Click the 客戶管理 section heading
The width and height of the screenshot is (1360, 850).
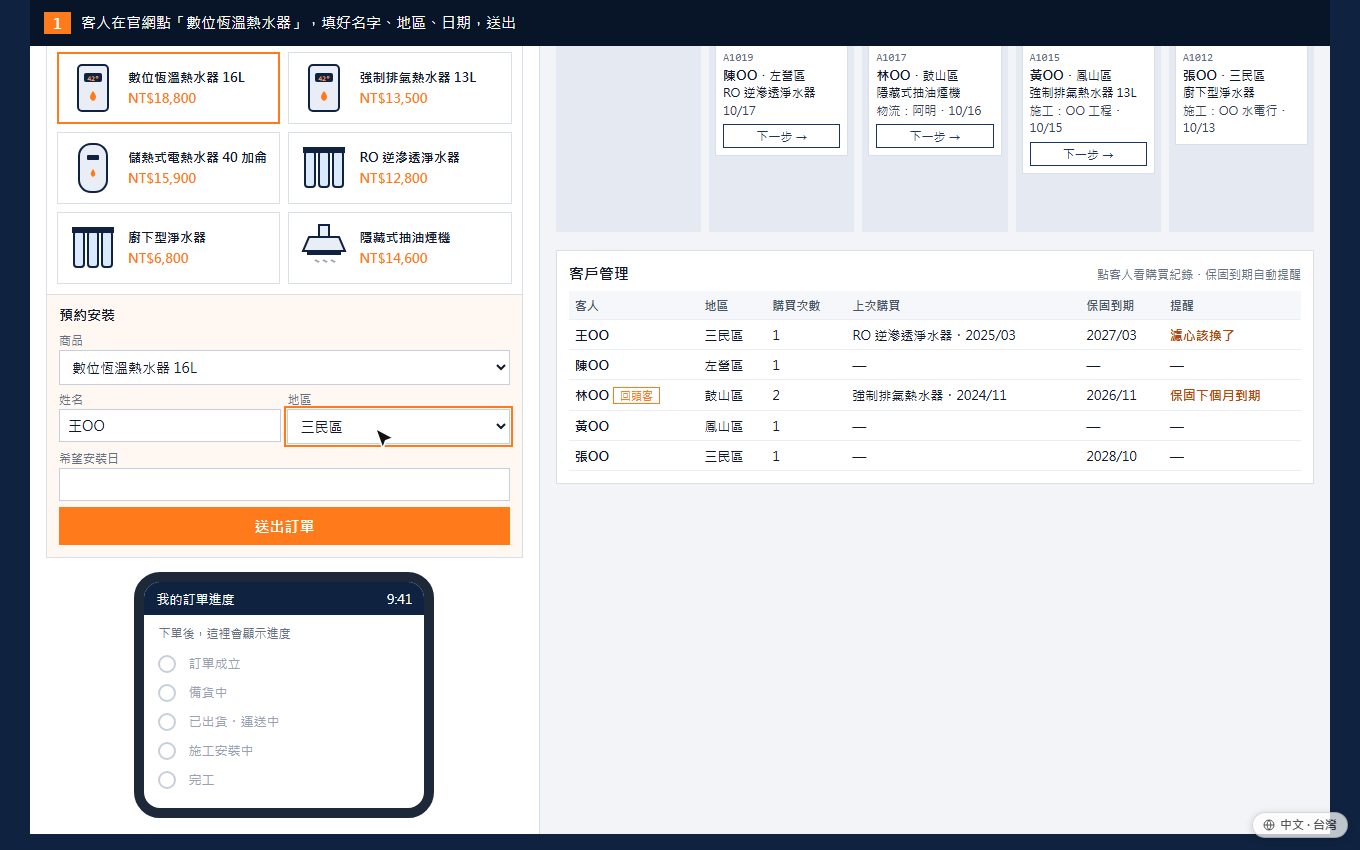(599, 274)
